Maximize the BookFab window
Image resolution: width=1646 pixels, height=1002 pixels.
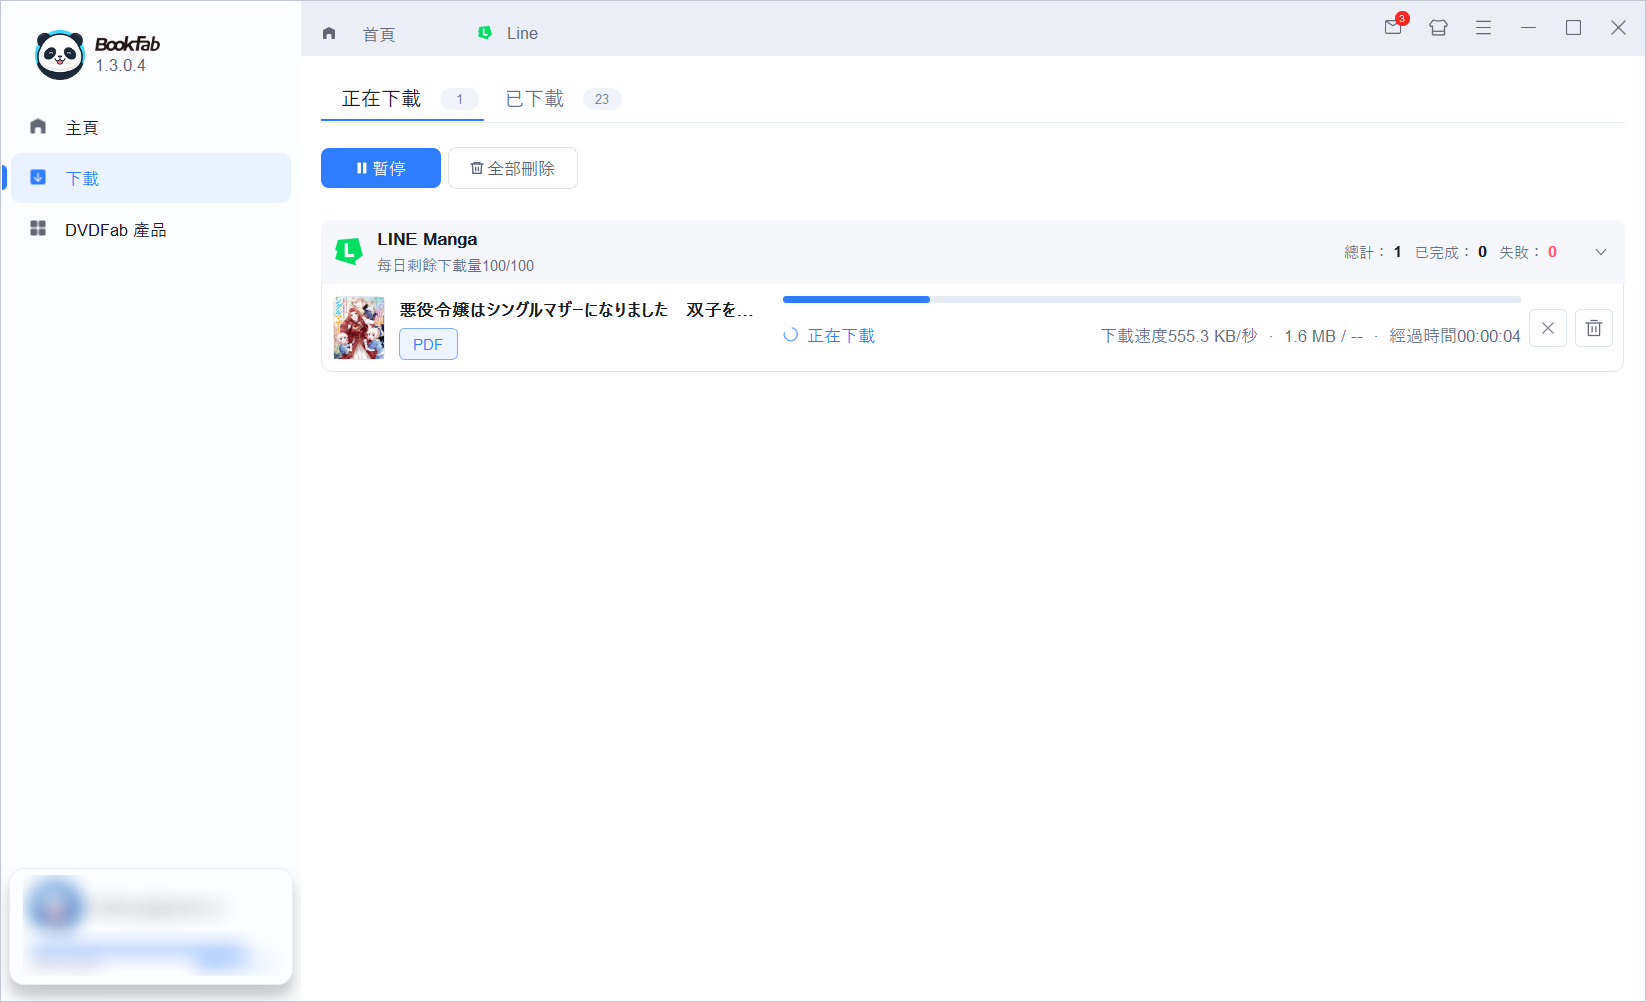pyautogui.click(x=1573, y=28)
